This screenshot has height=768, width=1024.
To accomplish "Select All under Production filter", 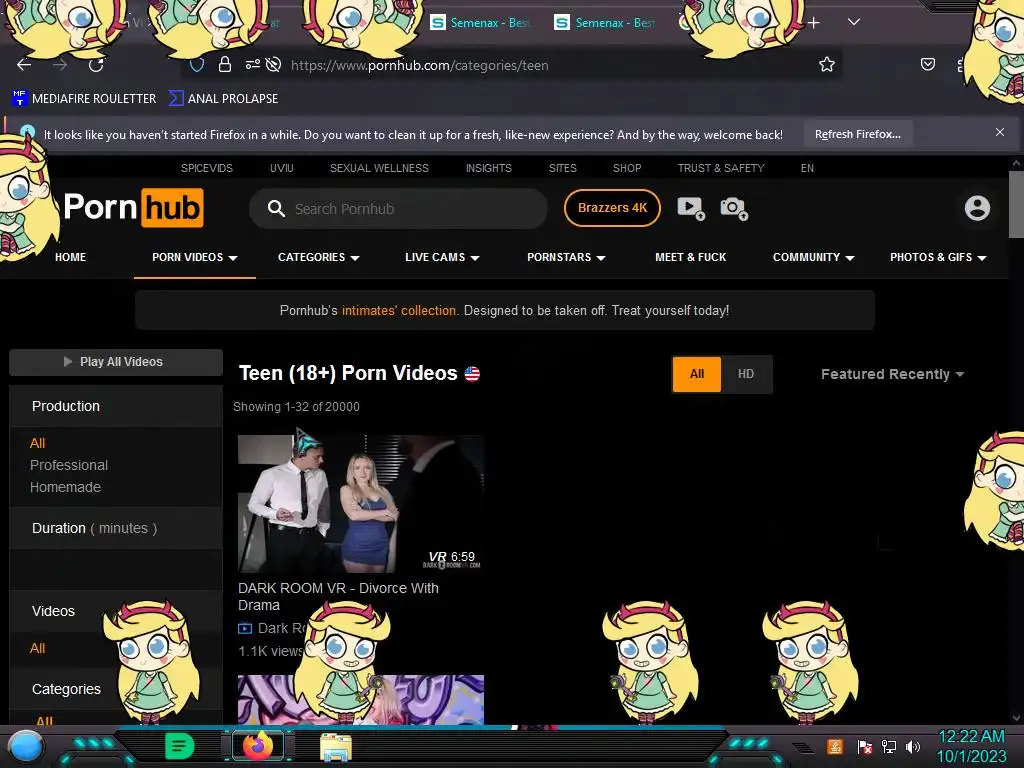I will tap(37, 443).
